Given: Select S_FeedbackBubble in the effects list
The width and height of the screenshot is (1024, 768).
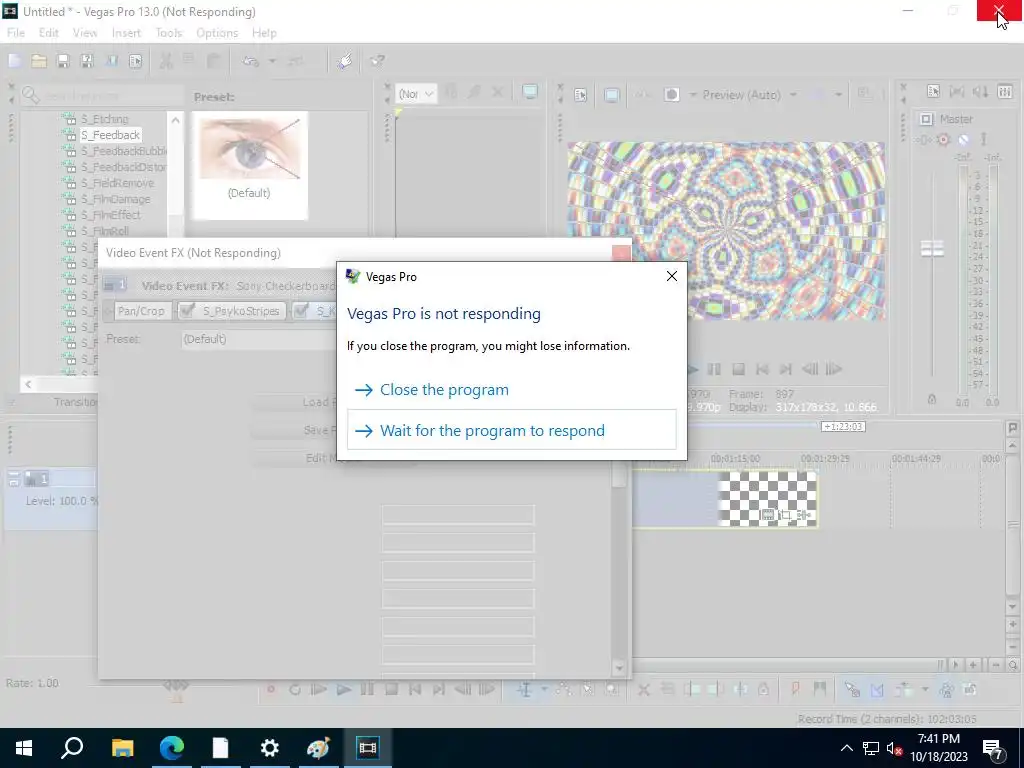Looking at the screenshot, I should coord(124,151).
